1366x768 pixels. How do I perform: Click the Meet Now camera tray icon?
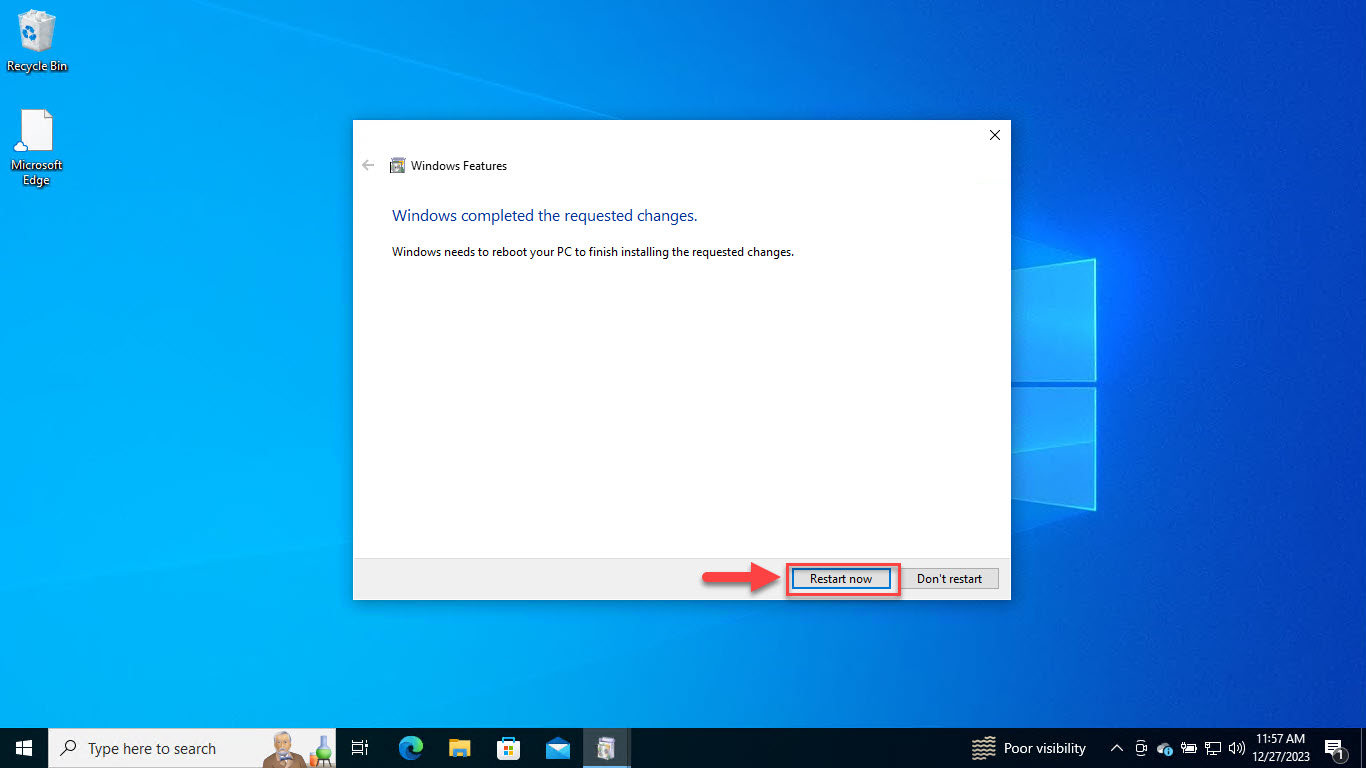tap(1140, 748)
